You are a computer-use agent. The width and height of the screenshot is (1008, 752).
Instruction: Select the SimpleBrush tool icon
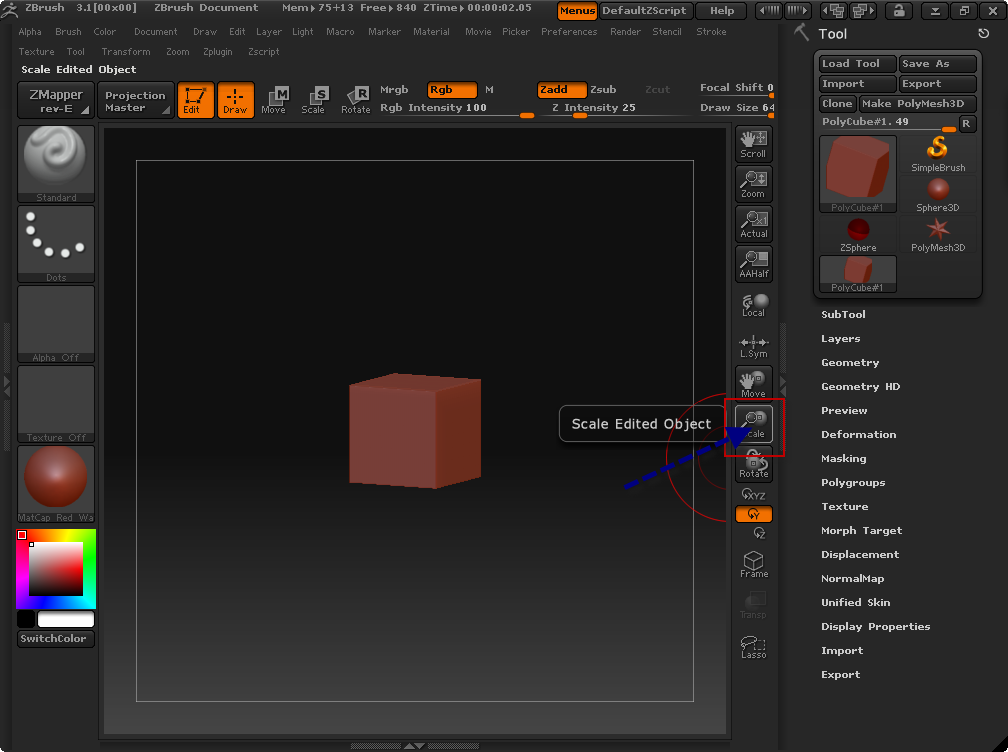938,154
